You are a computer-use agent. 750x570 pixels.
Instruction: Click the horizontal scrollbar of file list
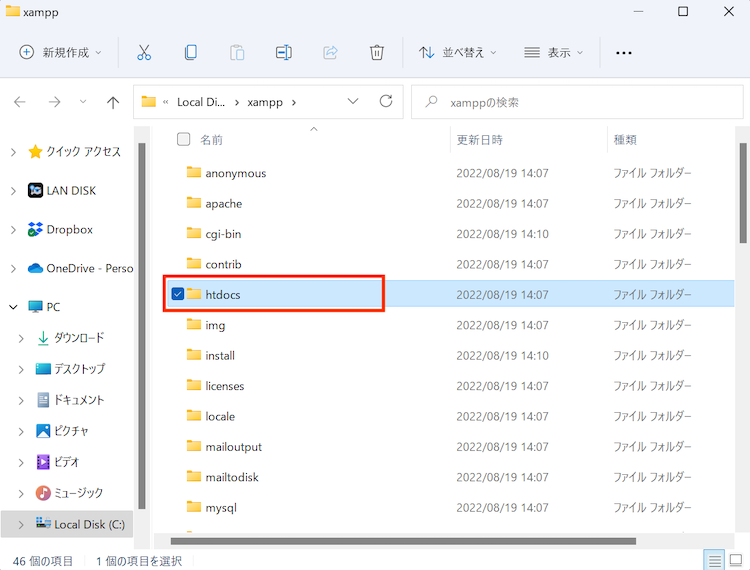(x=403, y=541)
